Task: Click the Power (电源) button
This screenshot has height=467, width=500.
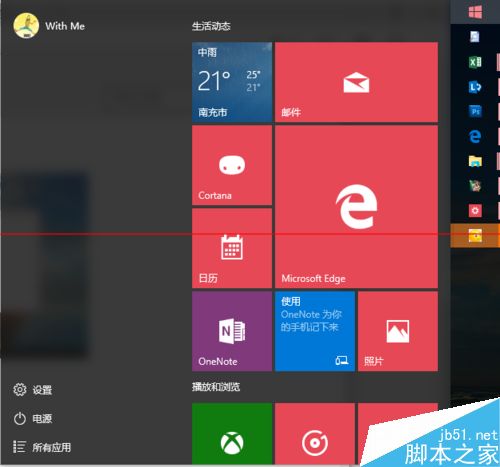Action: click(33, 418)
